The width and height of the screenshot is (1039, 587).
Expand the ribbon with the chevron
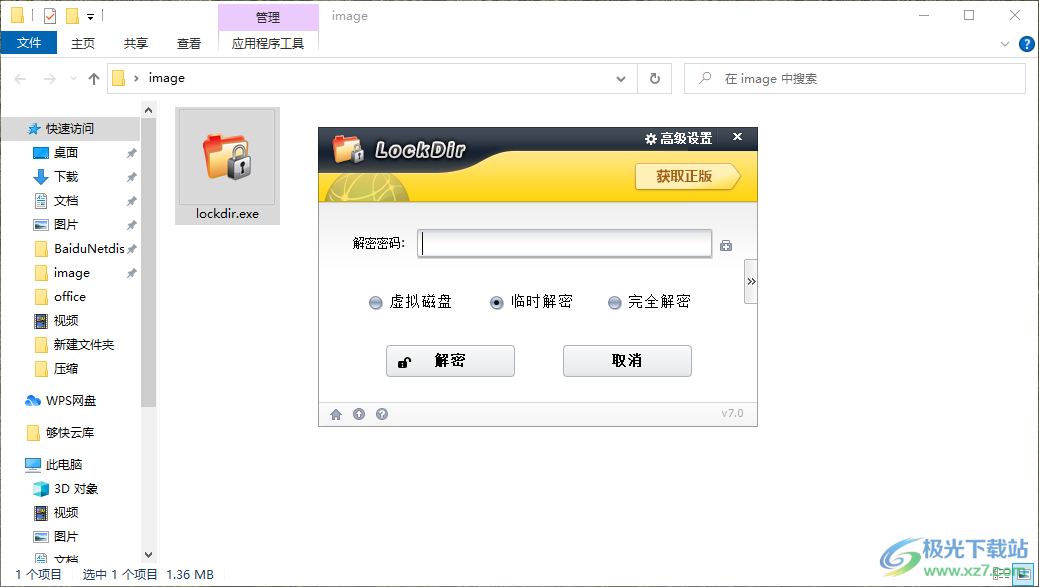pyautogui.click(x=1005, y=44)
